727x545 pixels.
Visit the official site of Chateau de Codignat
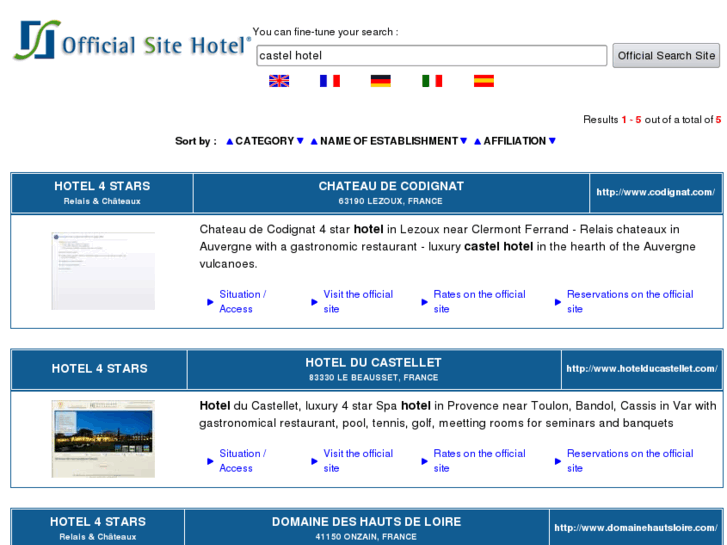[x=358, y=301]
